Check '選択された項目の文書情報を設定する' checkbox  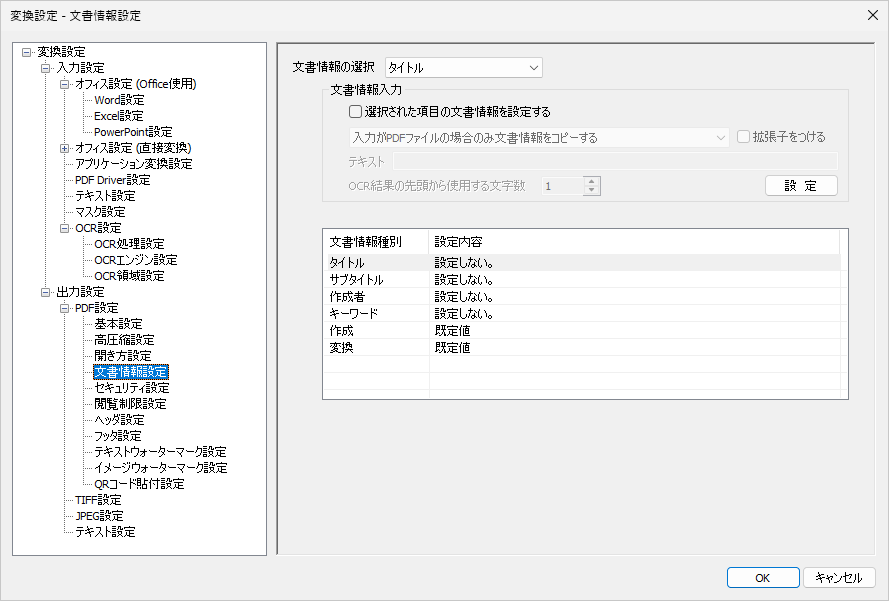click(x=355, y=112)
